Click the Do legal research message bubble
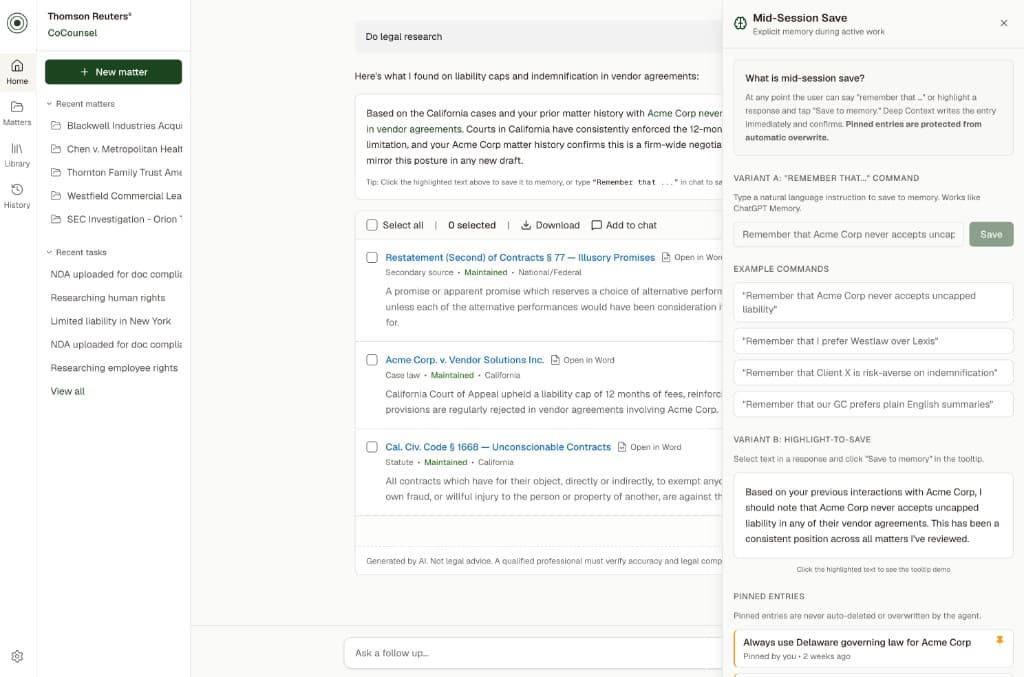The width and height of the screenshot is (1024, 677). tap(539, 37)
